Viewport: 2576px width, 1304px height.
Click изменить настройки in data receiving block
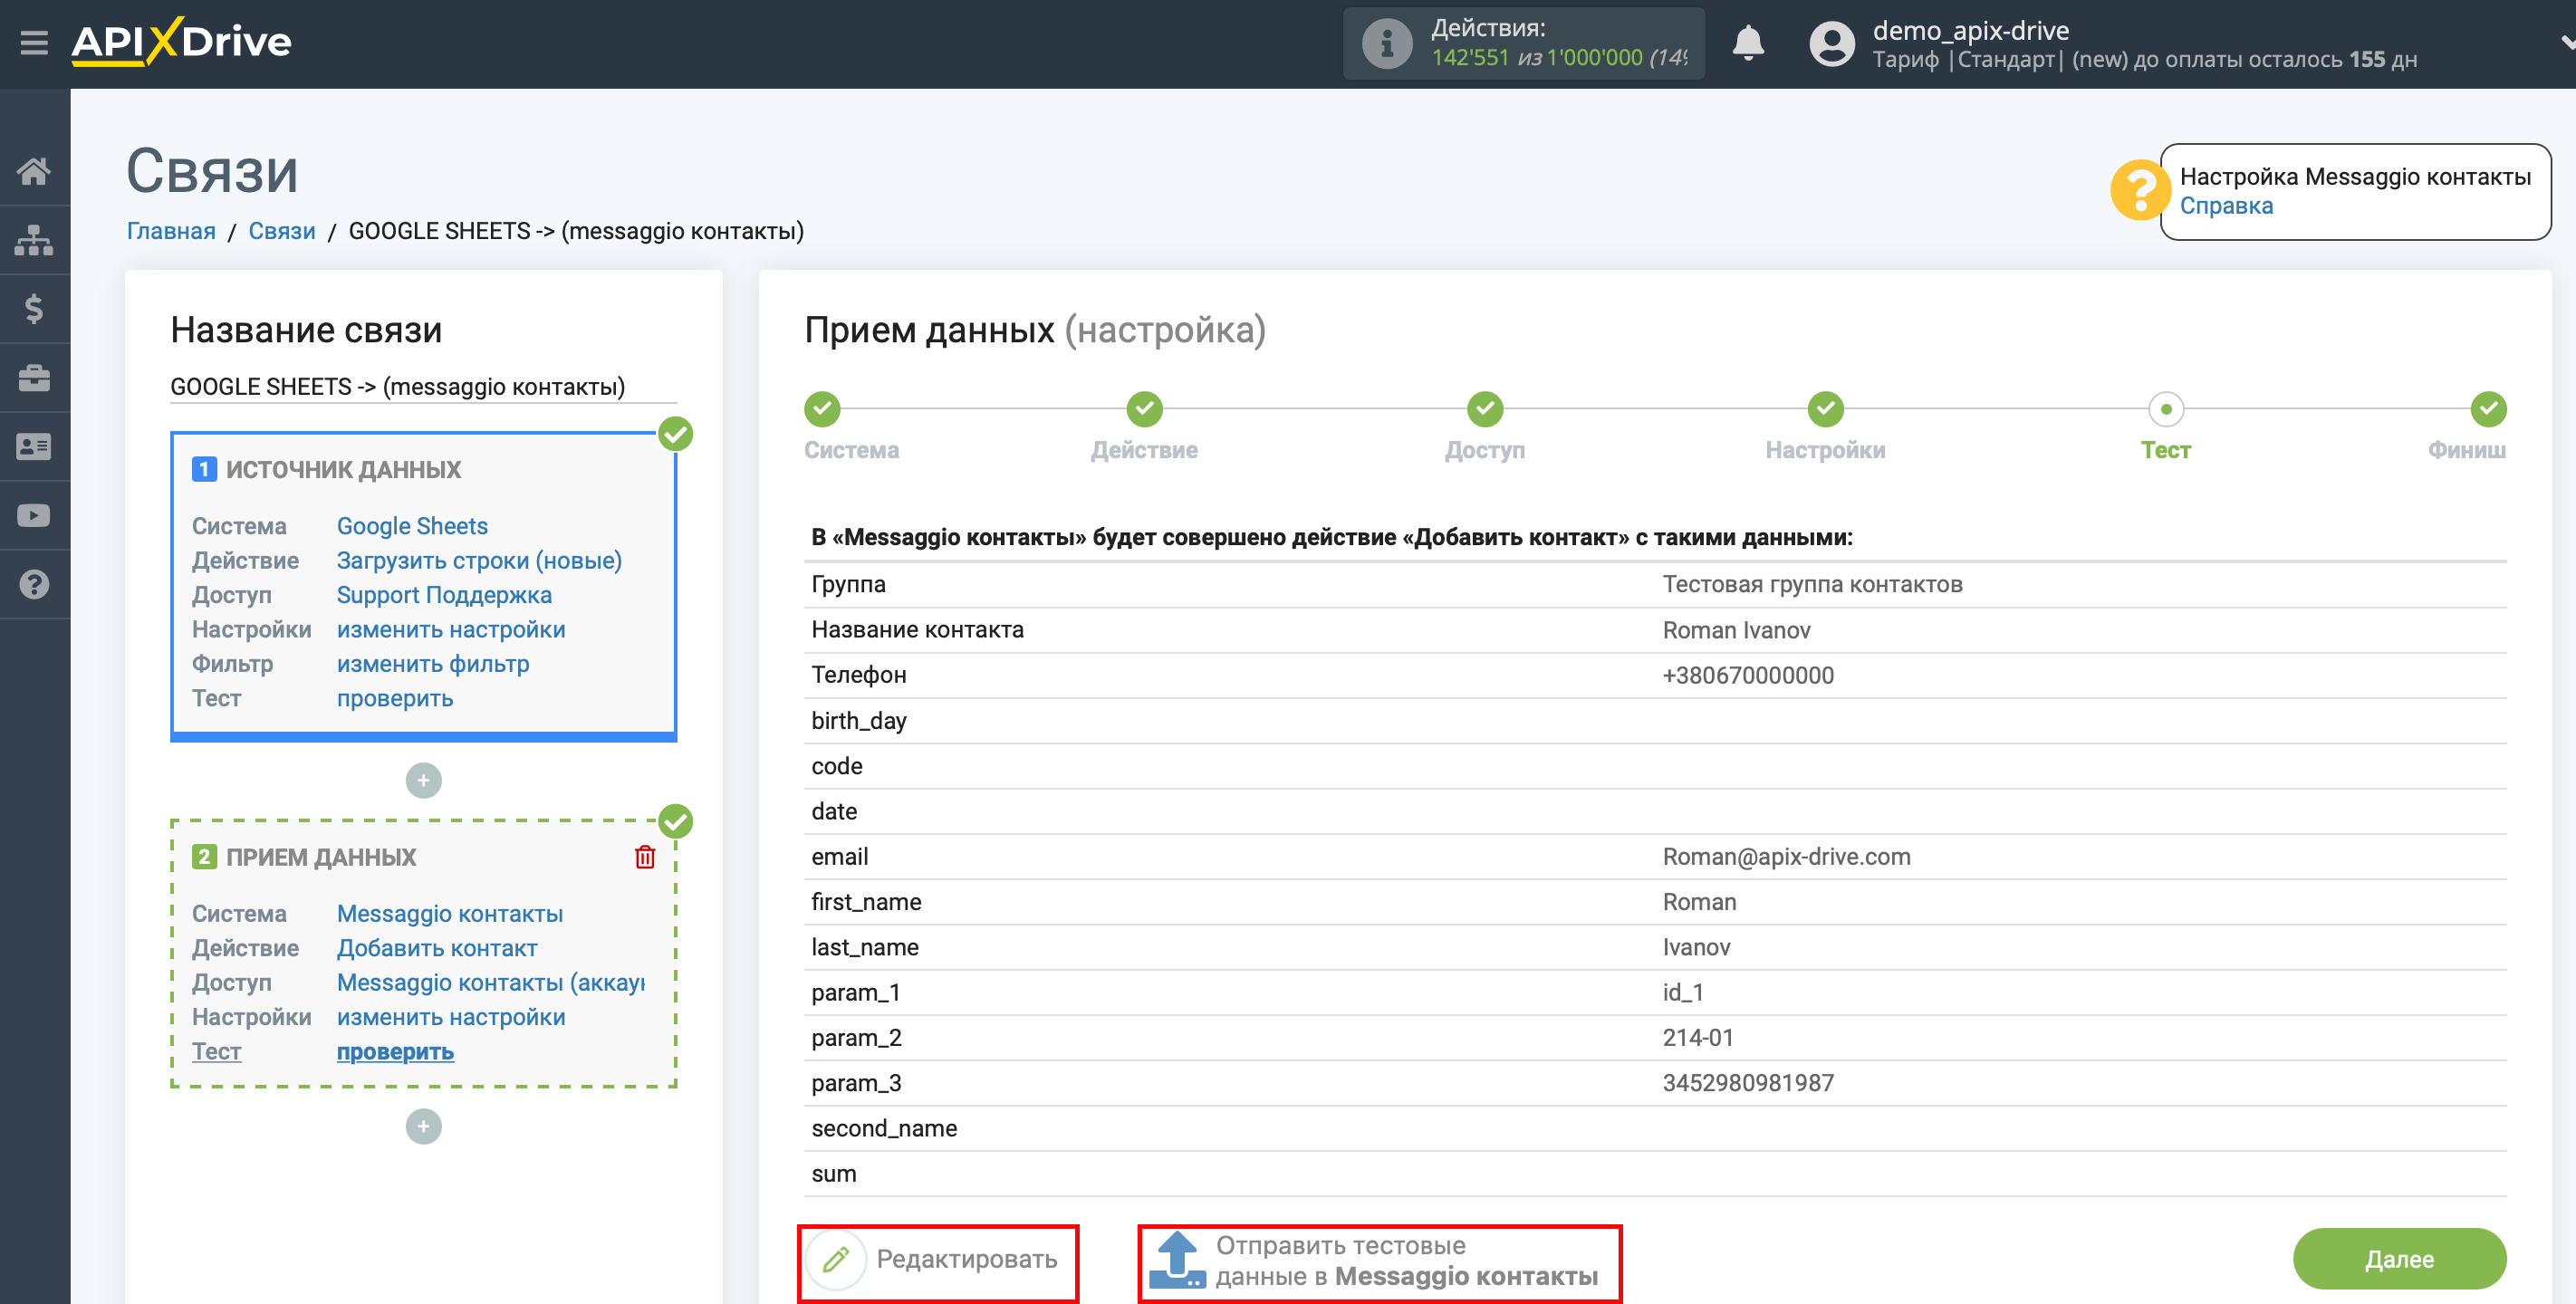[x=451, y=1017]
